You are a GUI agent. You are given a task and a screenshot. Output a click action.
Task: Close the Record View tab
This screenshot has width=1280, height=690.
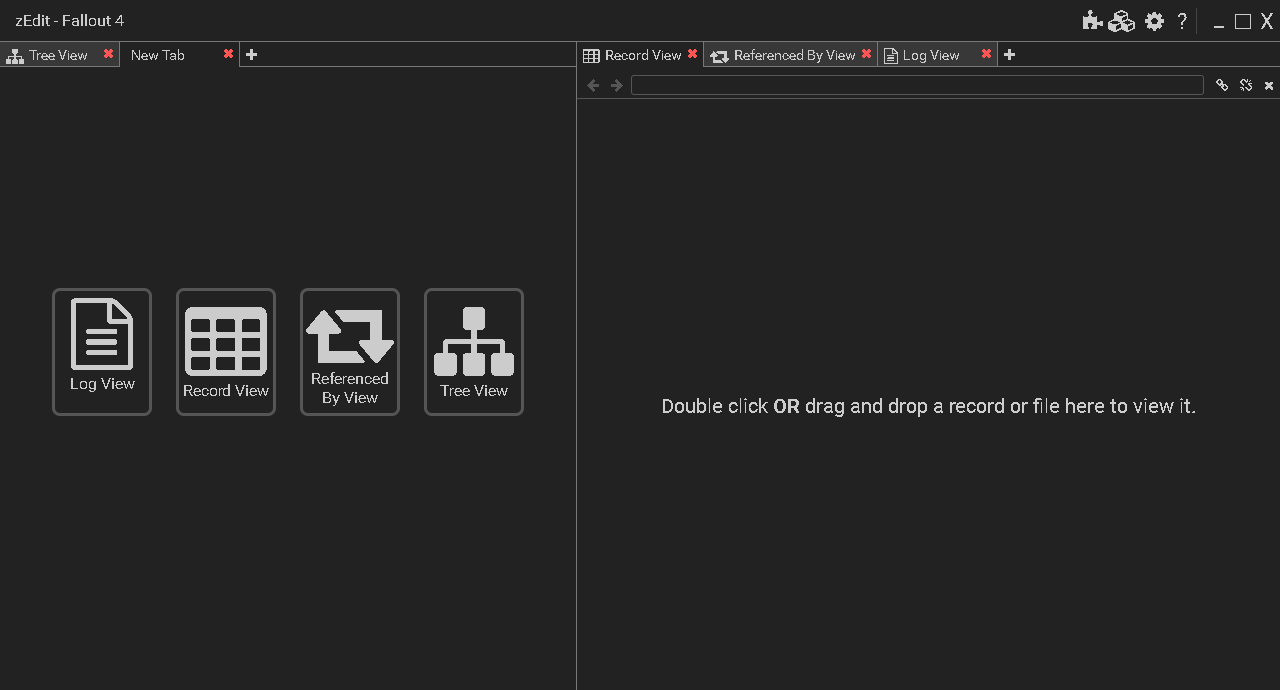pyautogui.click(x=693, y=54)
